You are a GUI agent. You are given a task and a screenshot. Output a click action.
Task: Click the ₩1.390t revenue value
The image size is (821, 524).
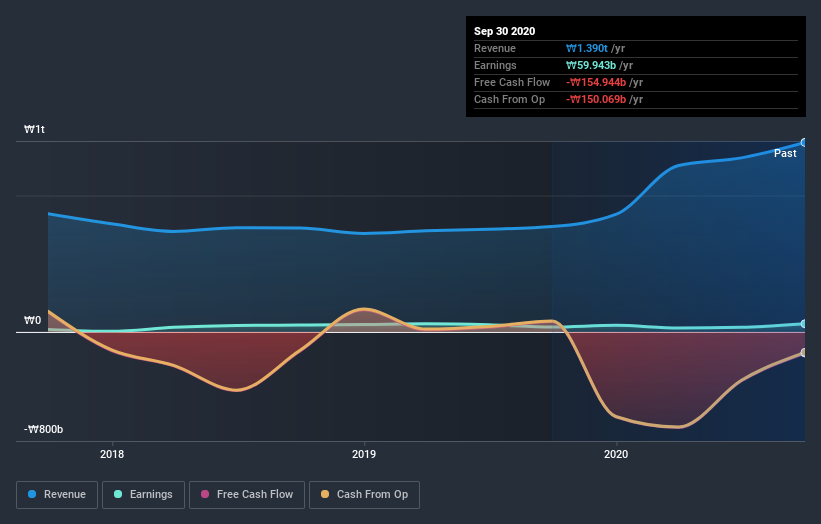586,49
